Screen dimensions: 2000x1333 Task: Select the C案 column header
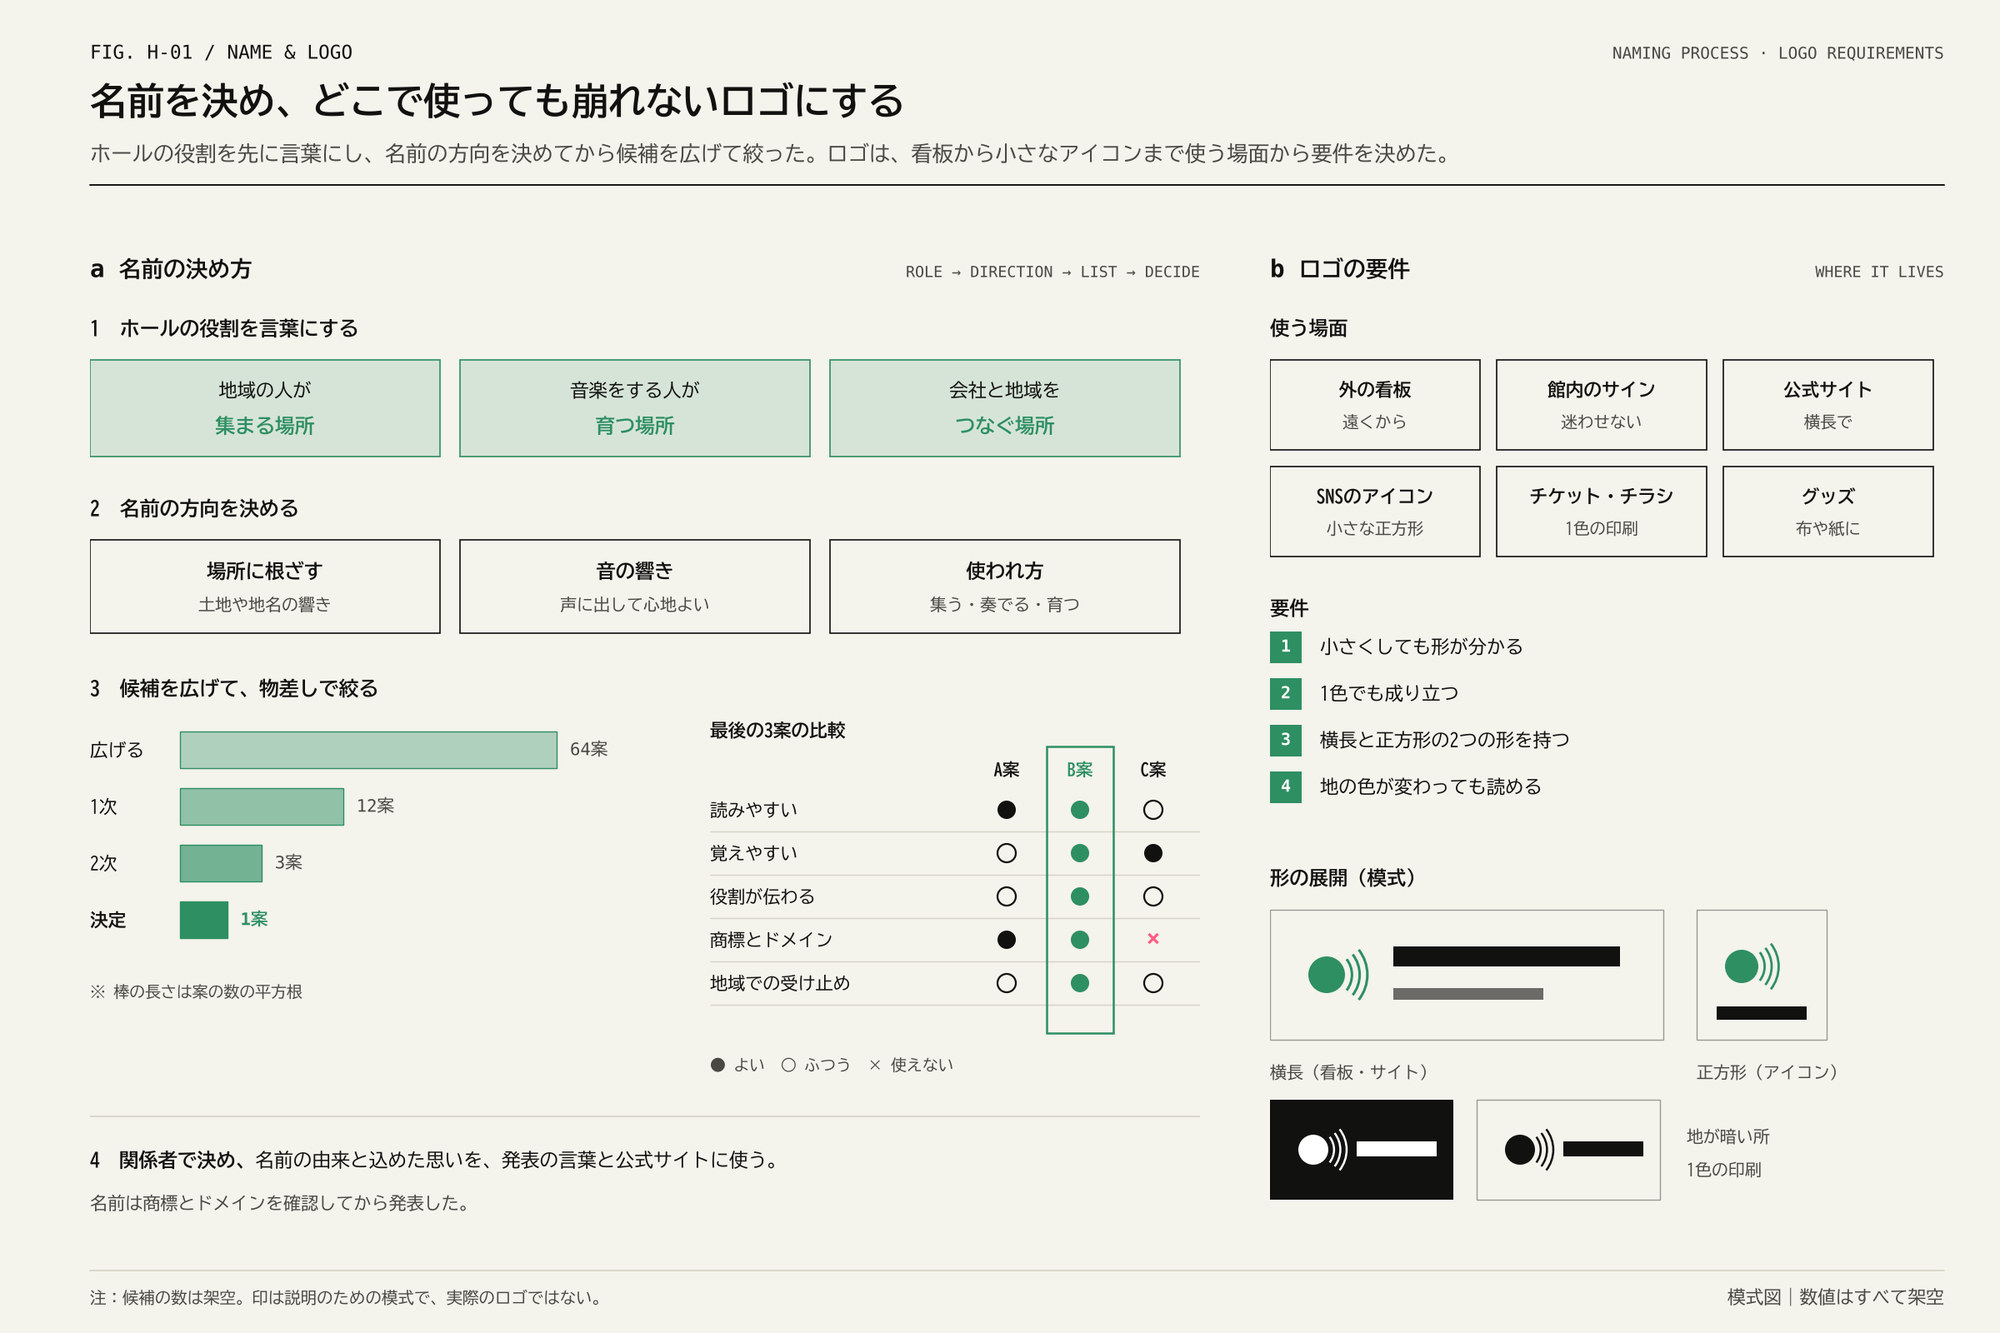tap(1153, 770)
